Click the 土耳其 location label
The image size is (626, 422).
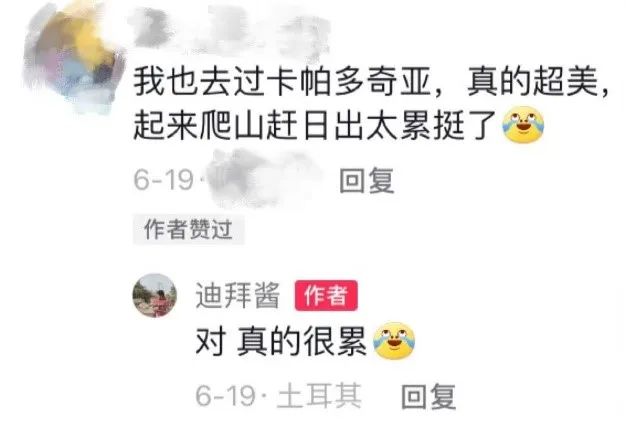[x=319, y=396]
